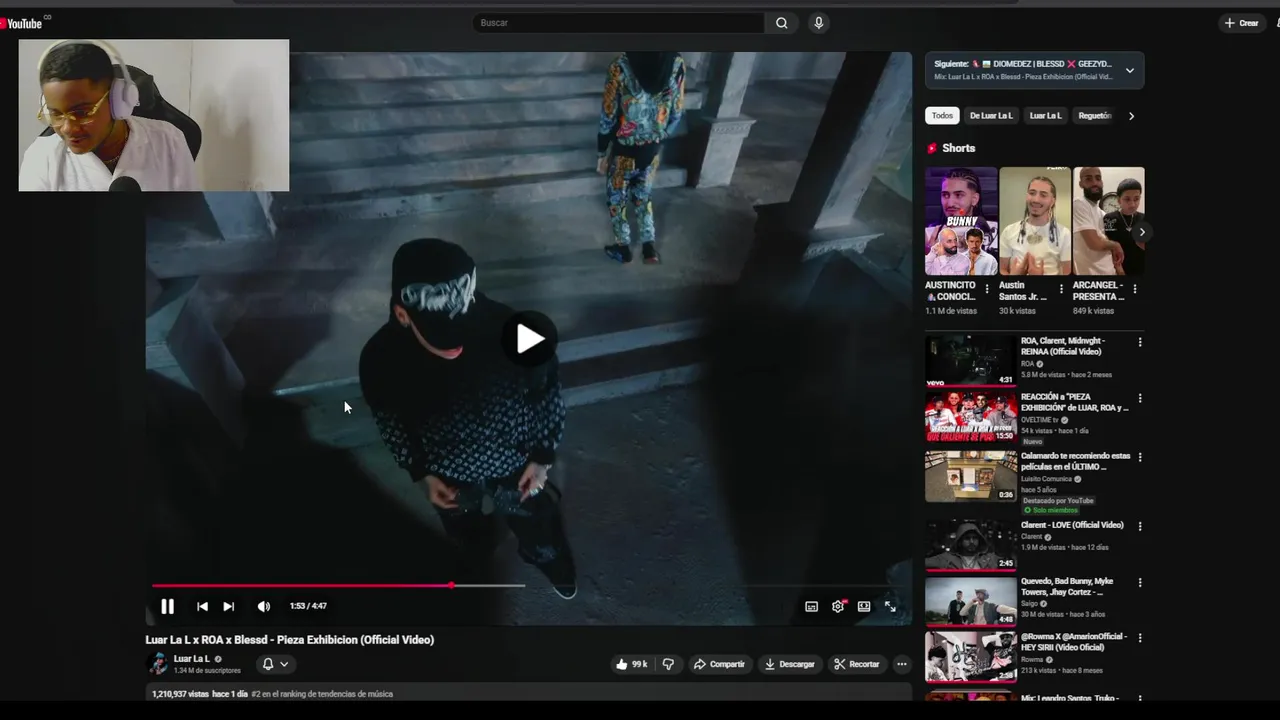Toggle subtitles captions button
This screenshot has width=1280, height=720.
click(x=811, y=606)
